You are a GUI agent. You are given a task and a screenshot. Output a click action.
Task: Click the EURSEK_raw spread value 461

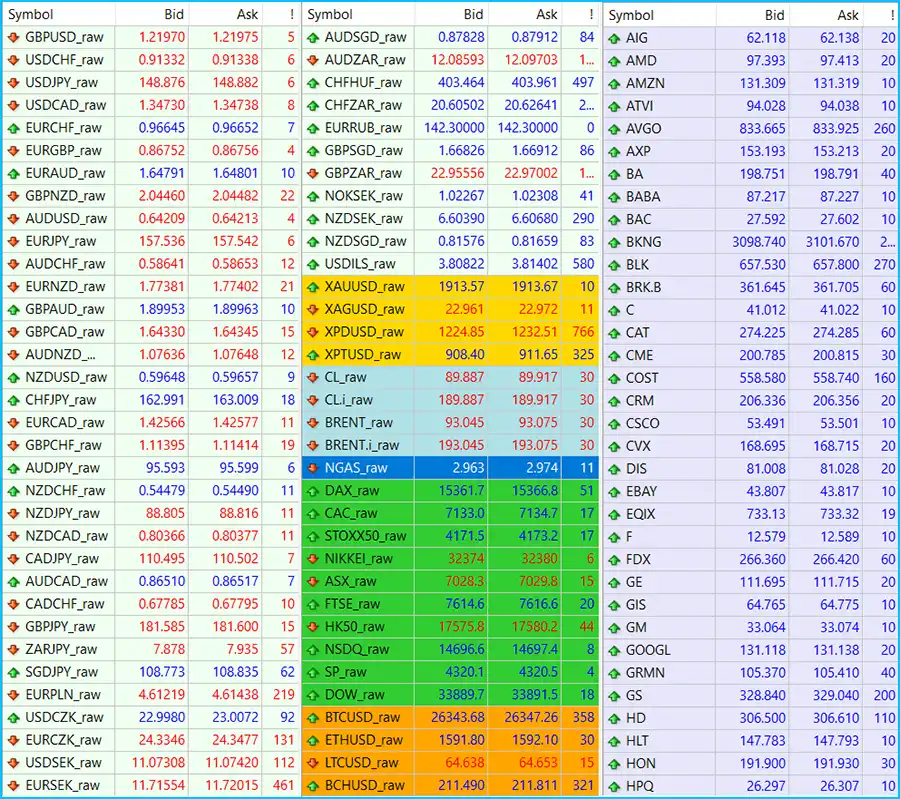click(282, 786)
